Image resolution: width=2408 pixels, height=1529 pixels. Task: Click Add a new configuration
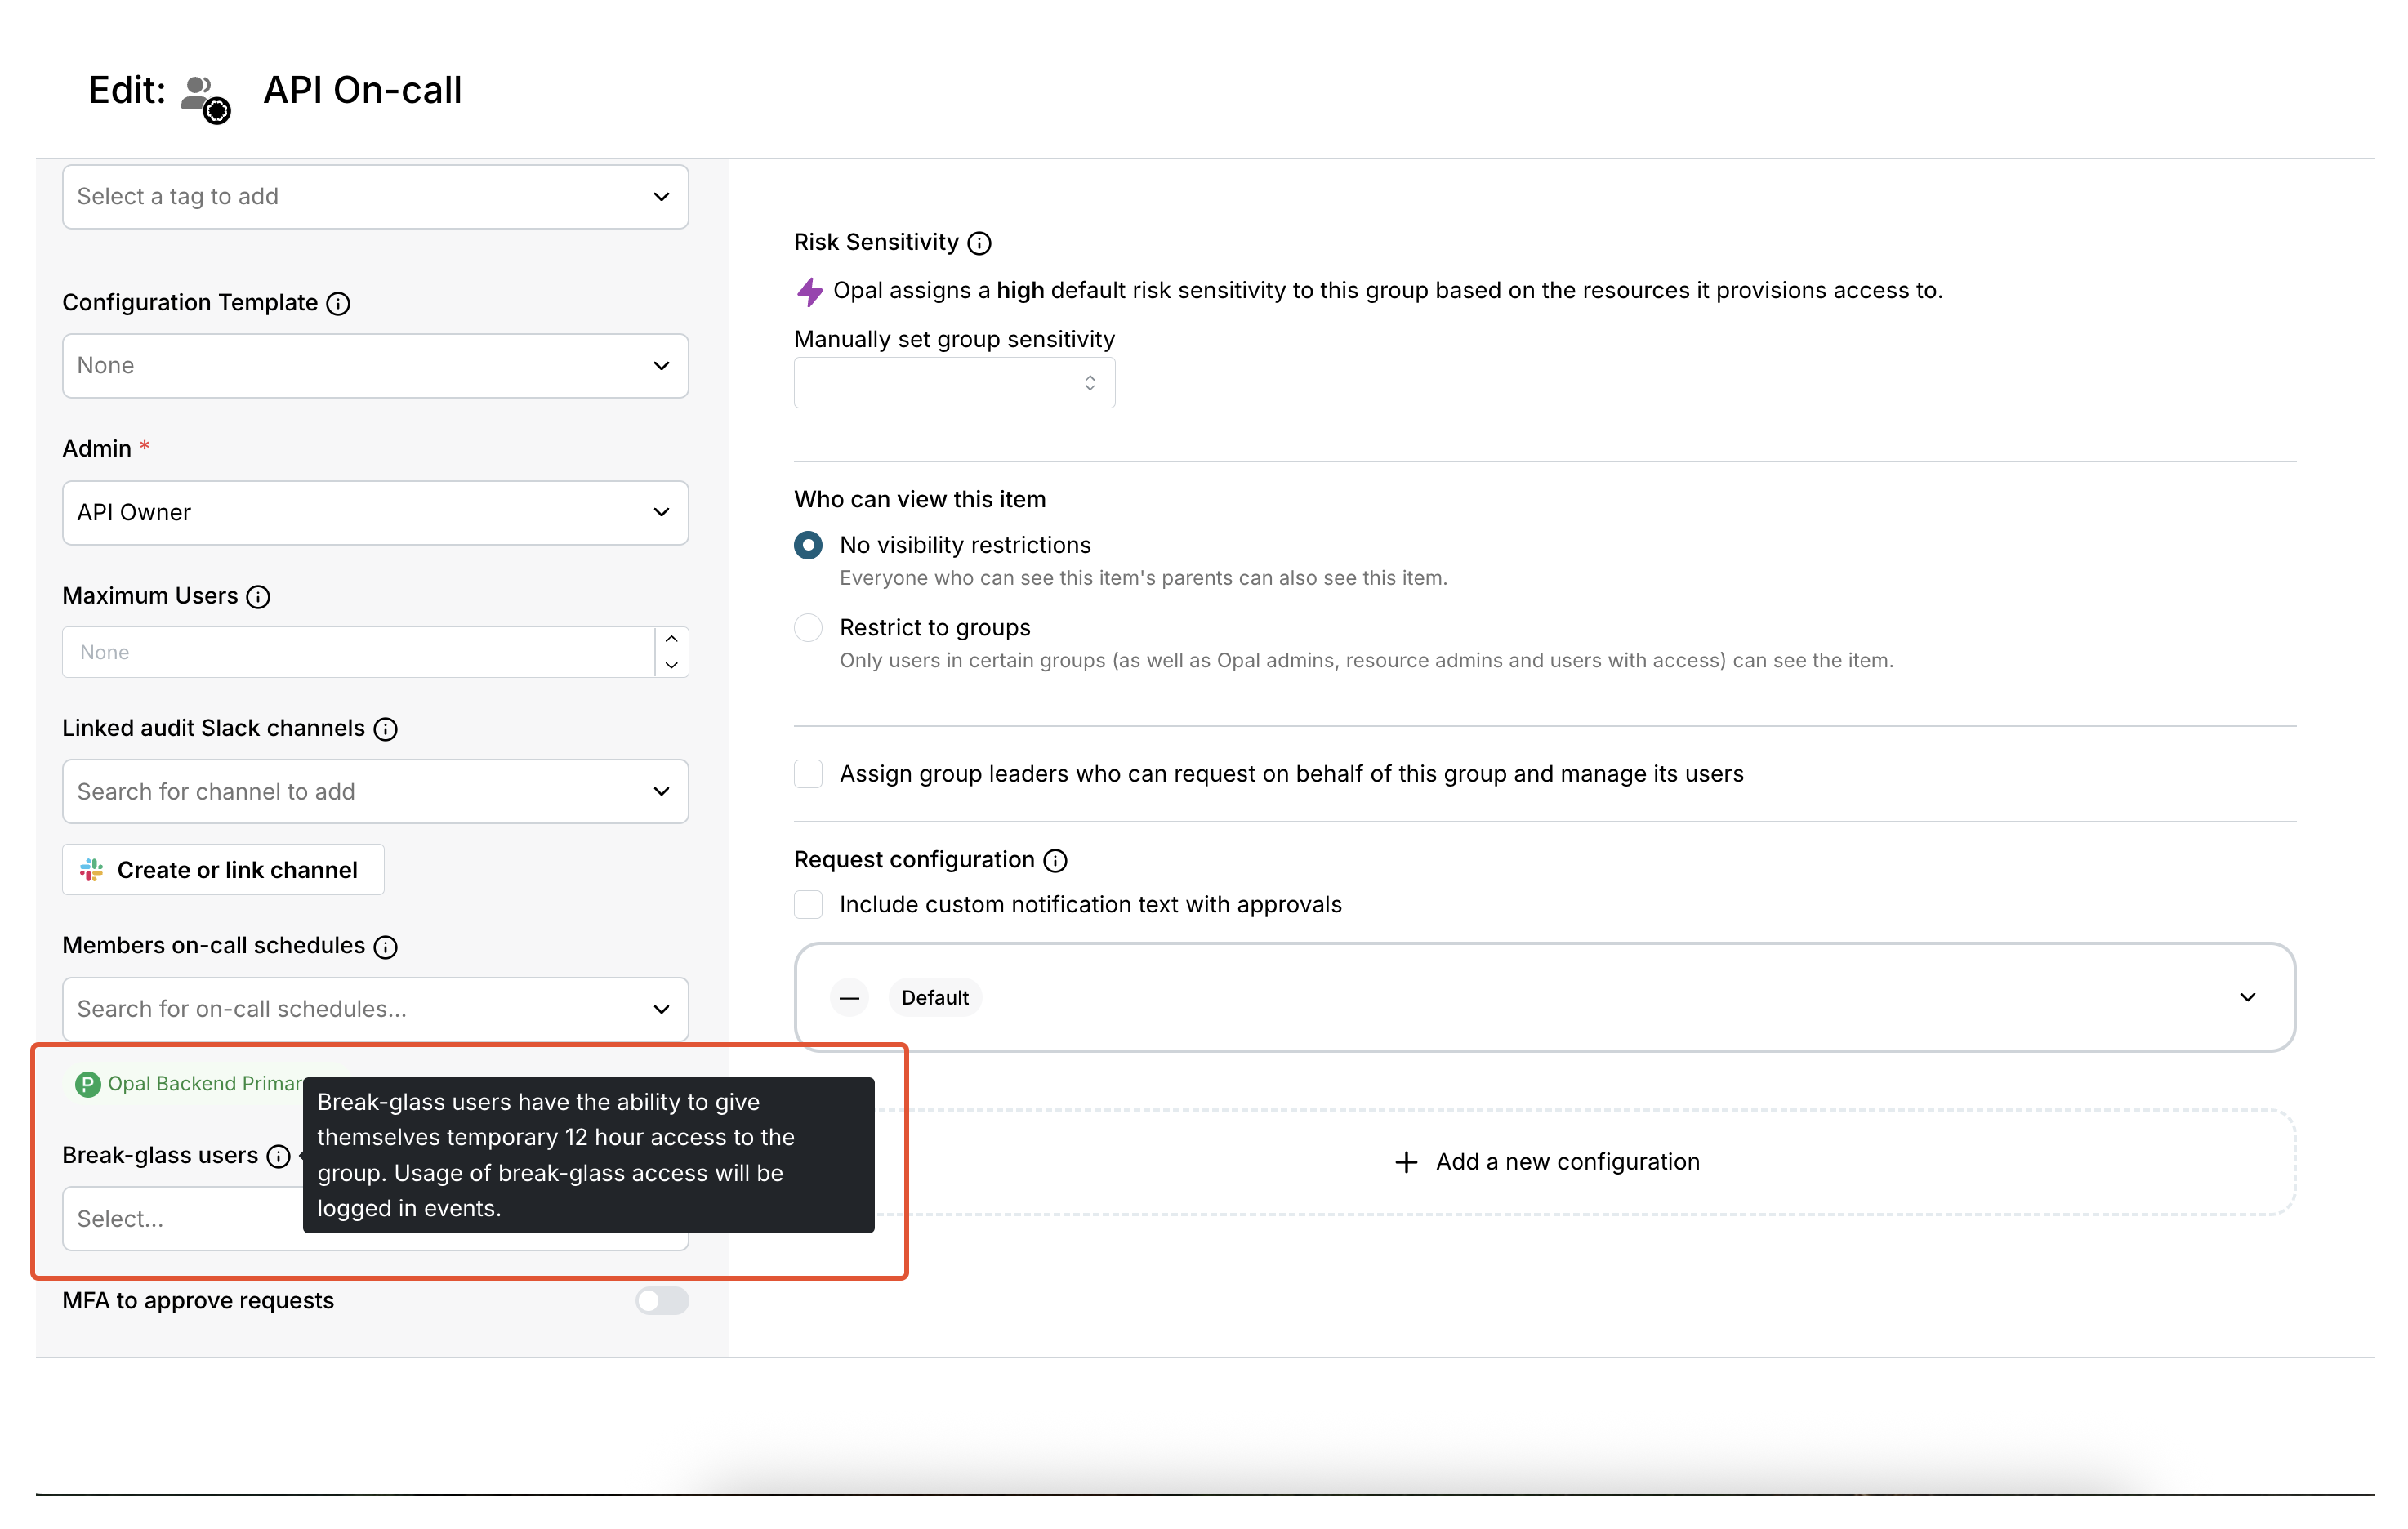(x=1546, y=1162)
